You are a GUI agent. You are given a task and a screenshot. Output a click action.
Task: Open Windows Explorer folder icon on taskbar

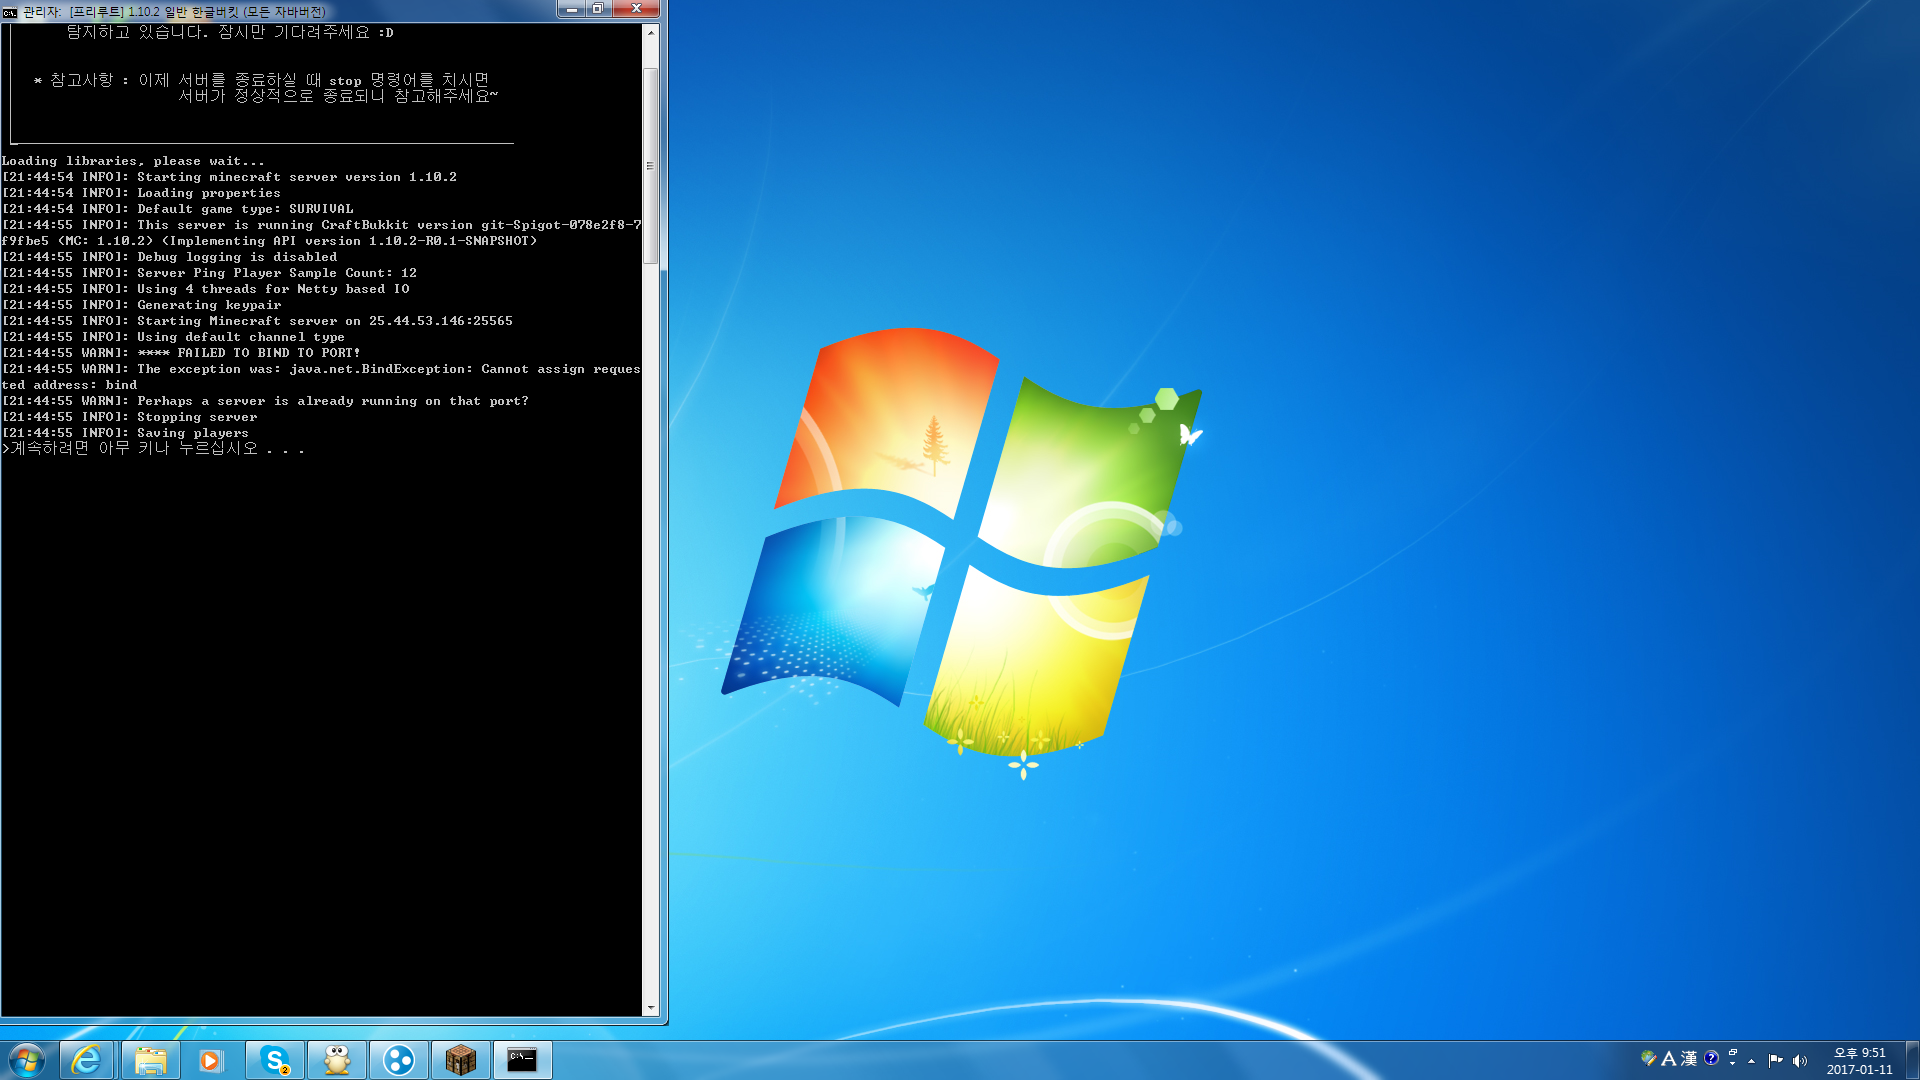click(150, 1060)
